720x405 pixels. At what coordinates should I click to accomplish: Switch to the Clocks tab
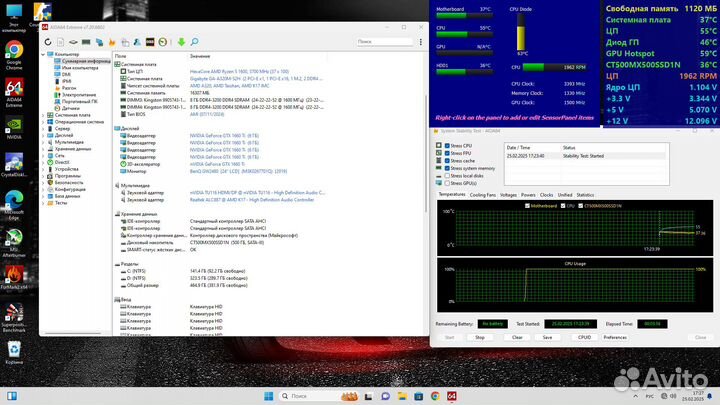click(546, 195)
